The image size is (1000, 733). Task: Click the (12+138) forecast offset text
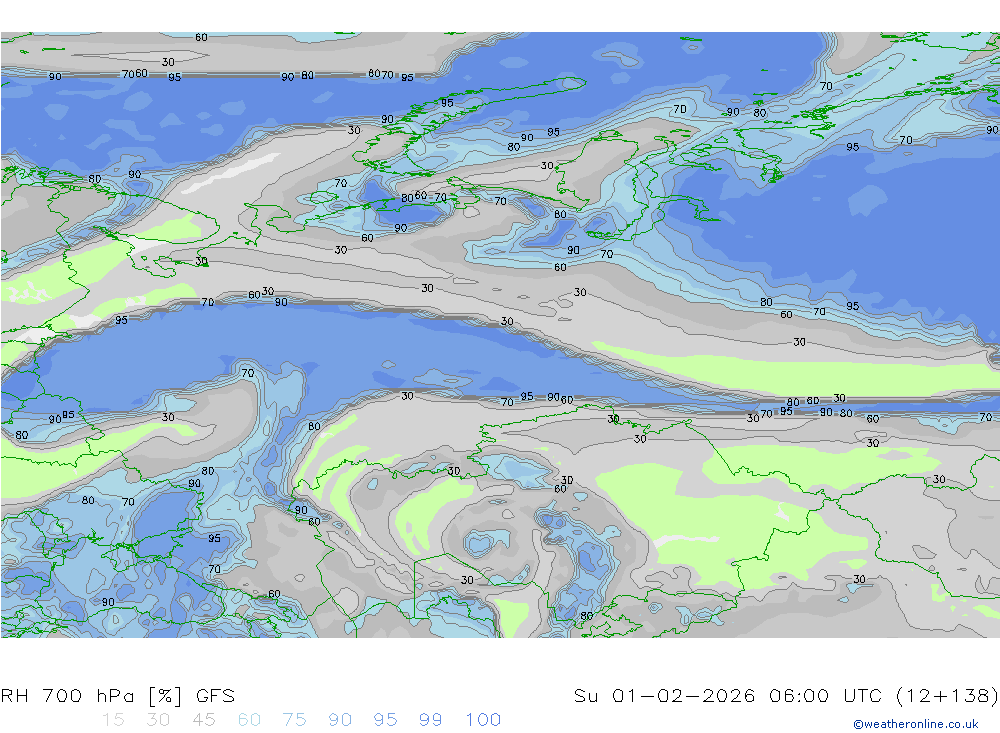(945, 696)
